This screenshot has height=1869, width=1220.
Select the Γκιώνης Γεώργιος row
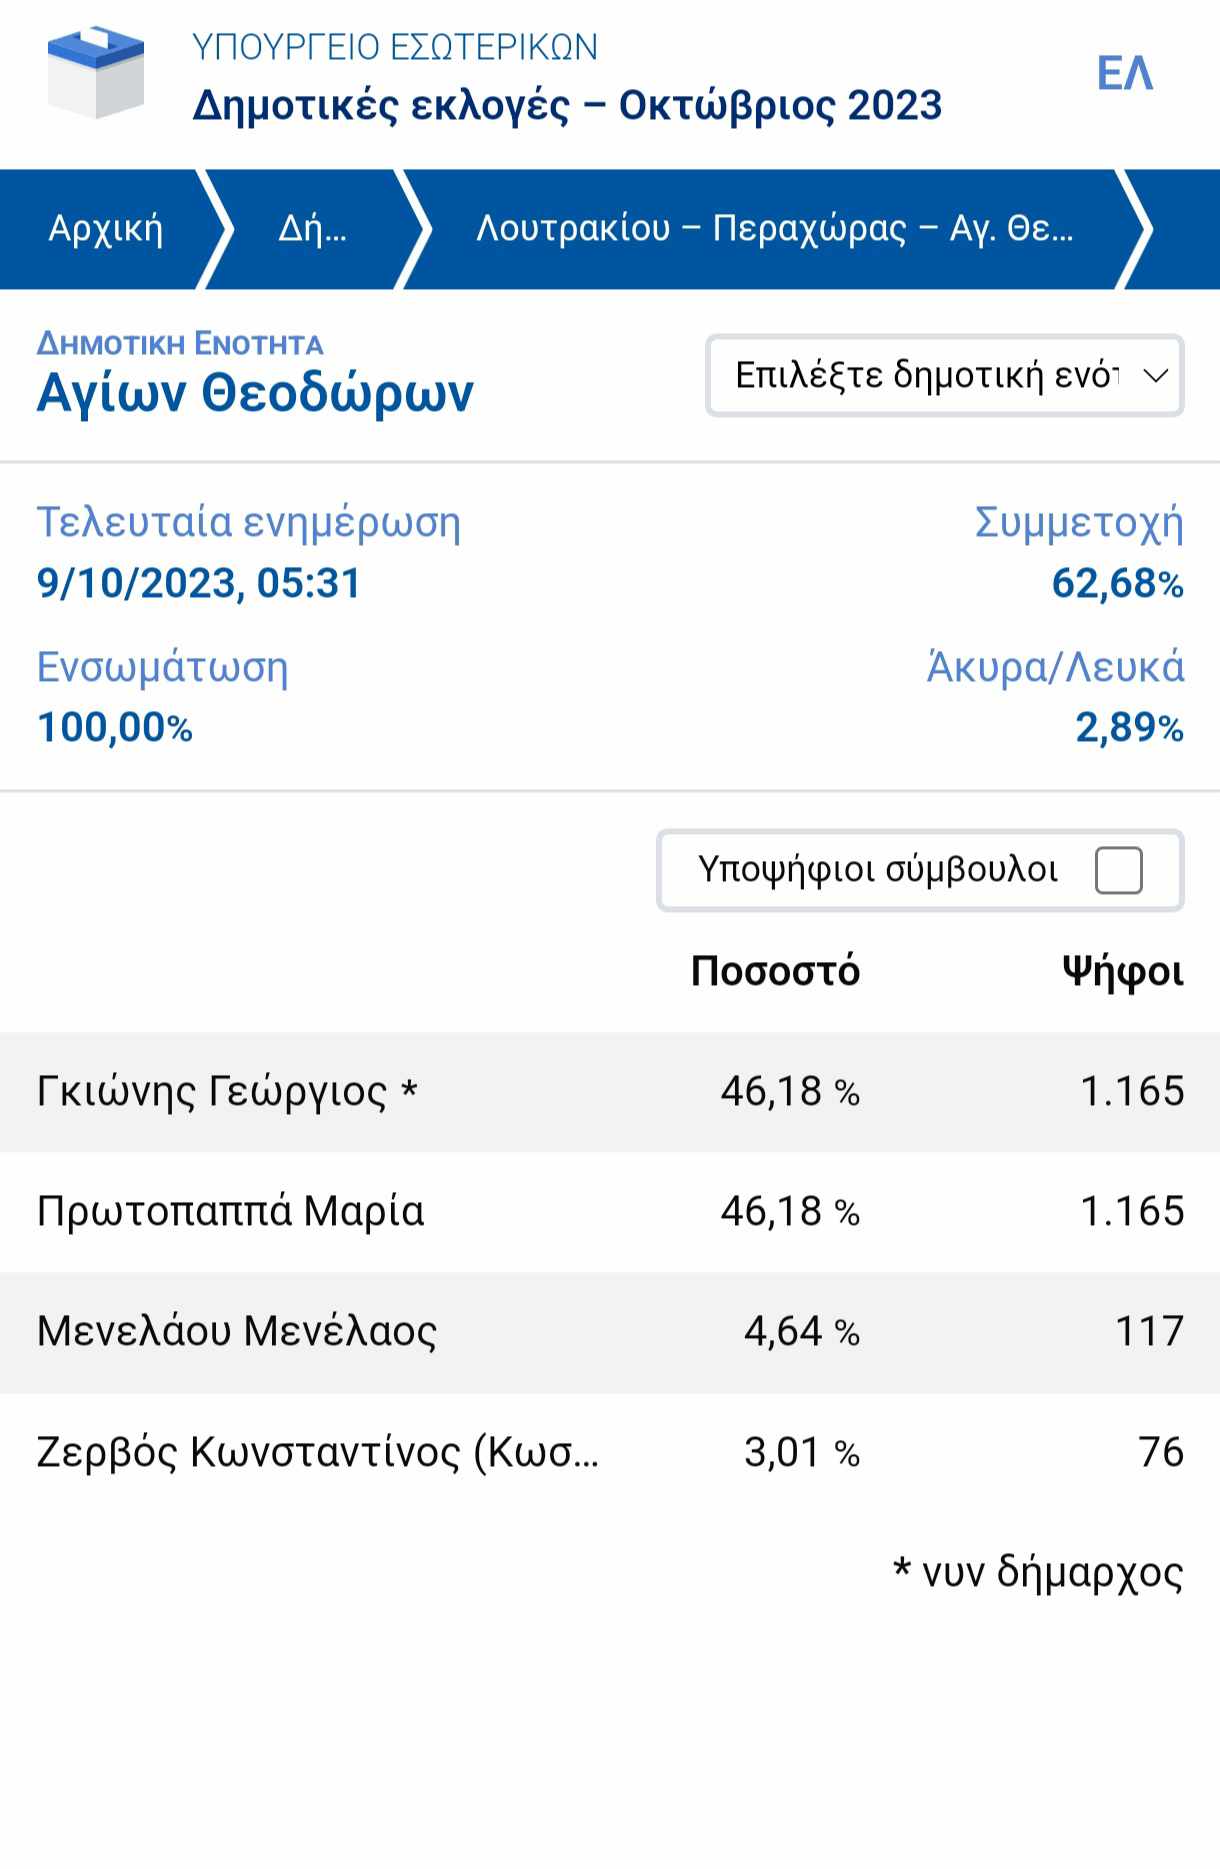610,1092
